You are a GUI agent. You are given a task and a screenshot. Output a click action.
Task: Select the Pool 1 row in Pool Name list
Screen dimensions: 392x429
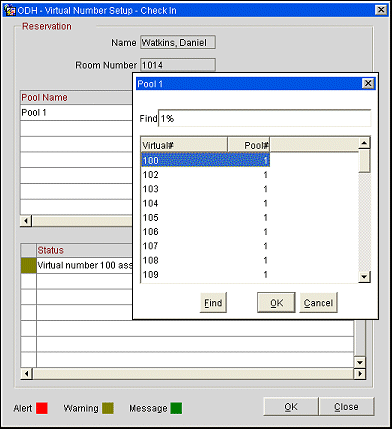click(77, 113)
